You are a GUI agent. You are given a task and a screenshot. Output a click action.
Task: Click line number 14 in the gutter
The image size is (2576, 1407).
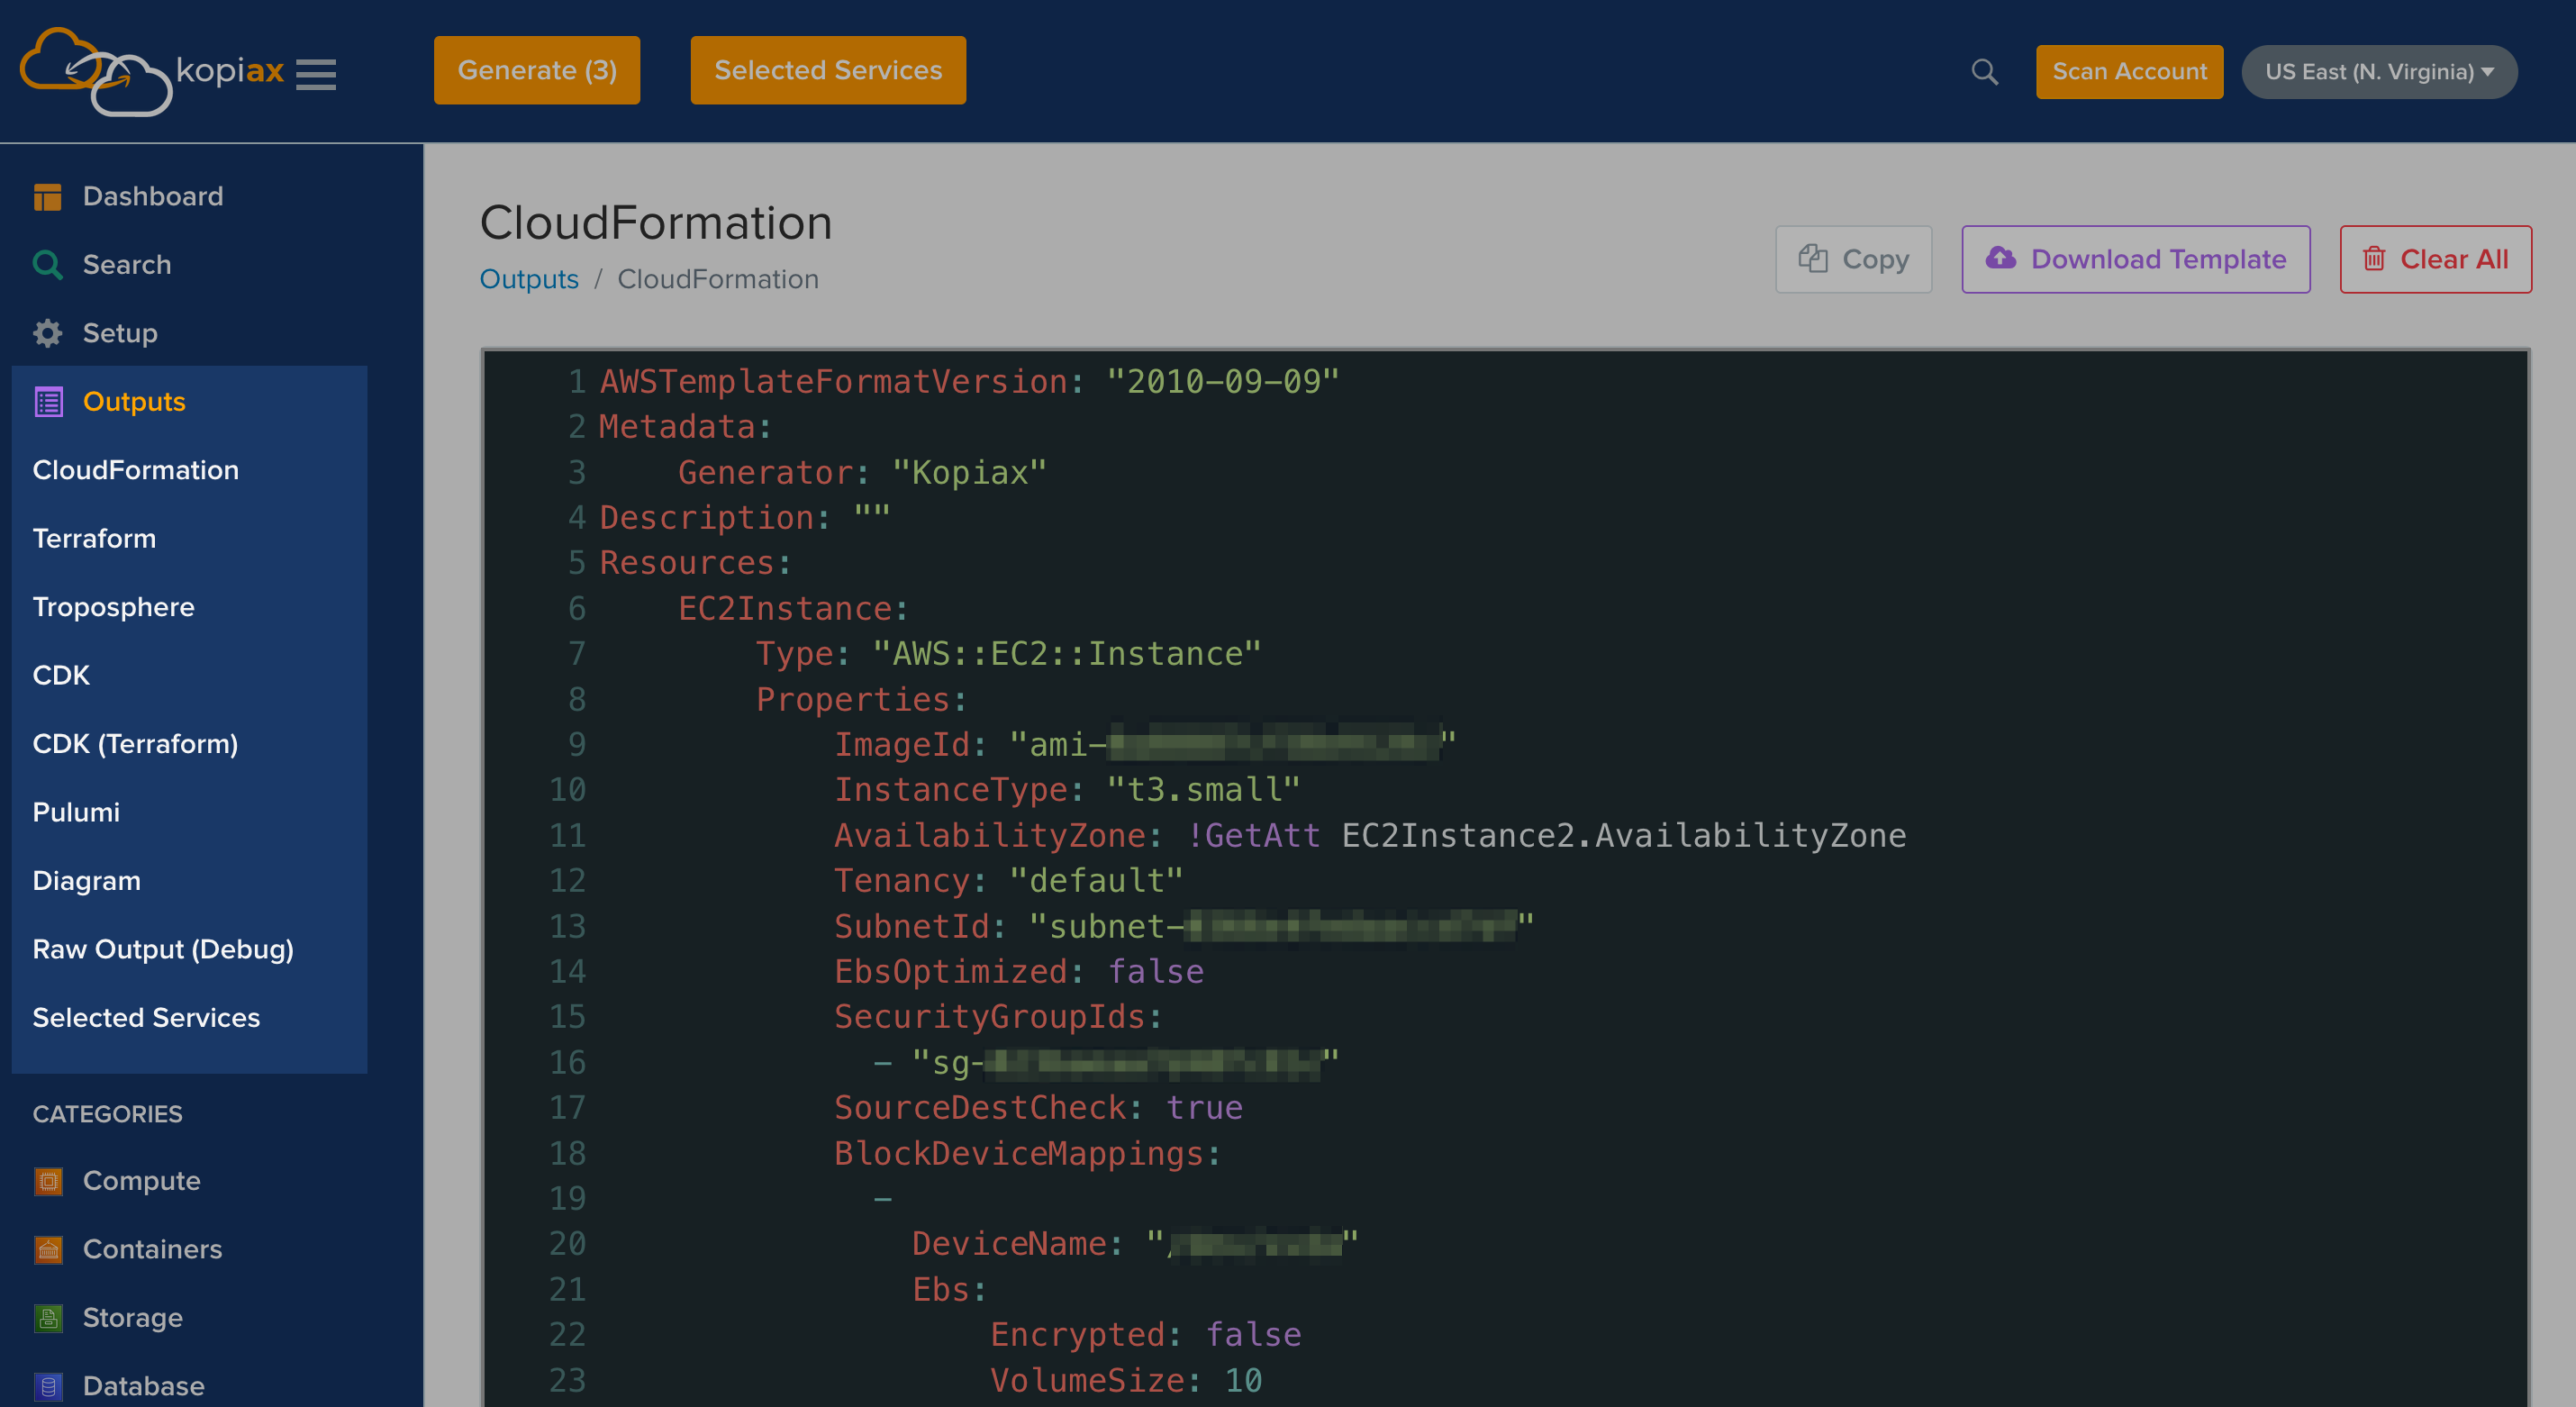pos(567,972)
